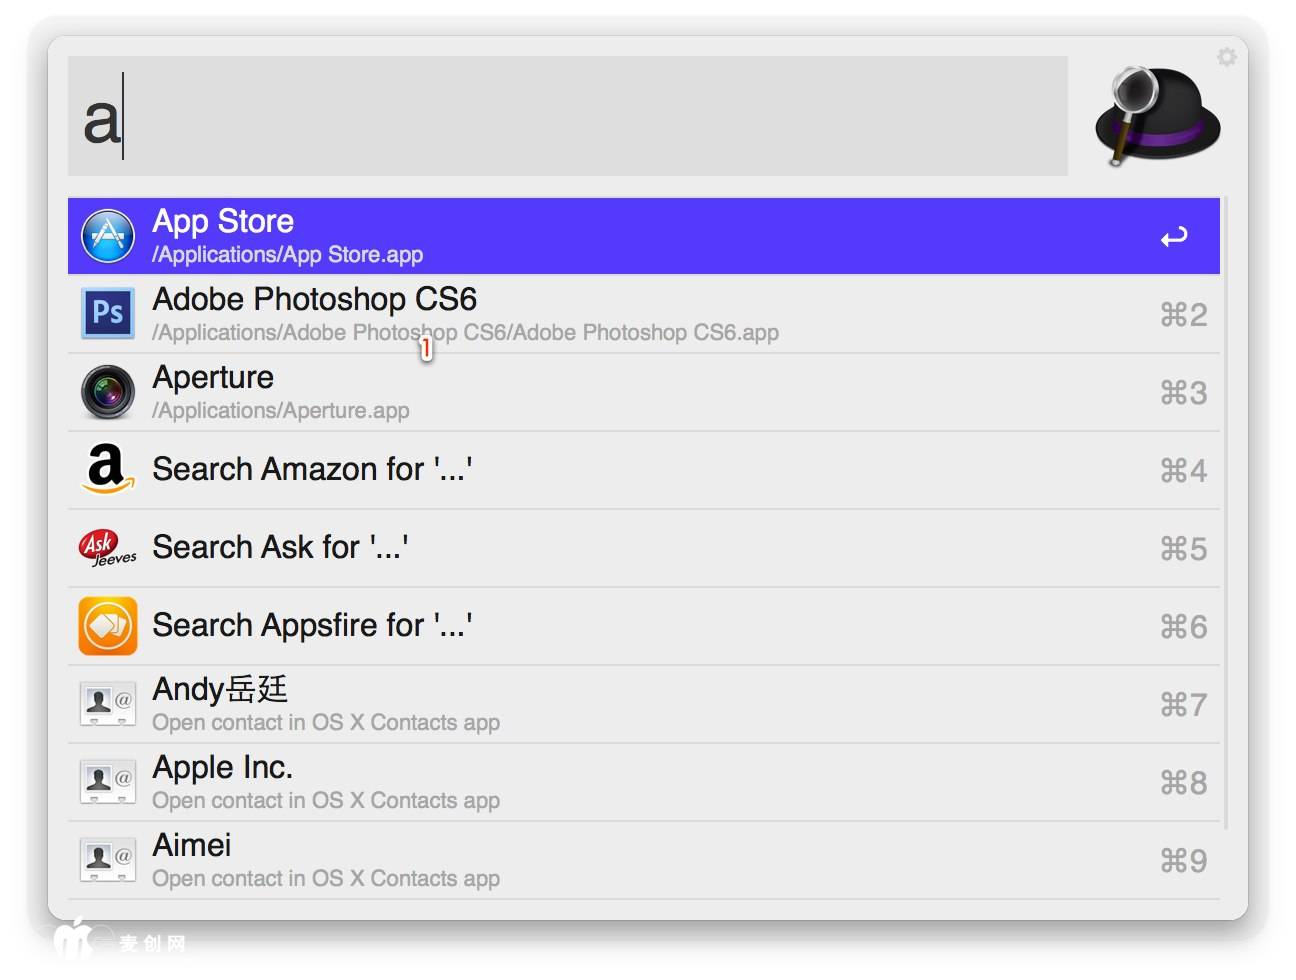Click the Aperture camera lens icon
The image size is (1296, 980).
[108, 391]
